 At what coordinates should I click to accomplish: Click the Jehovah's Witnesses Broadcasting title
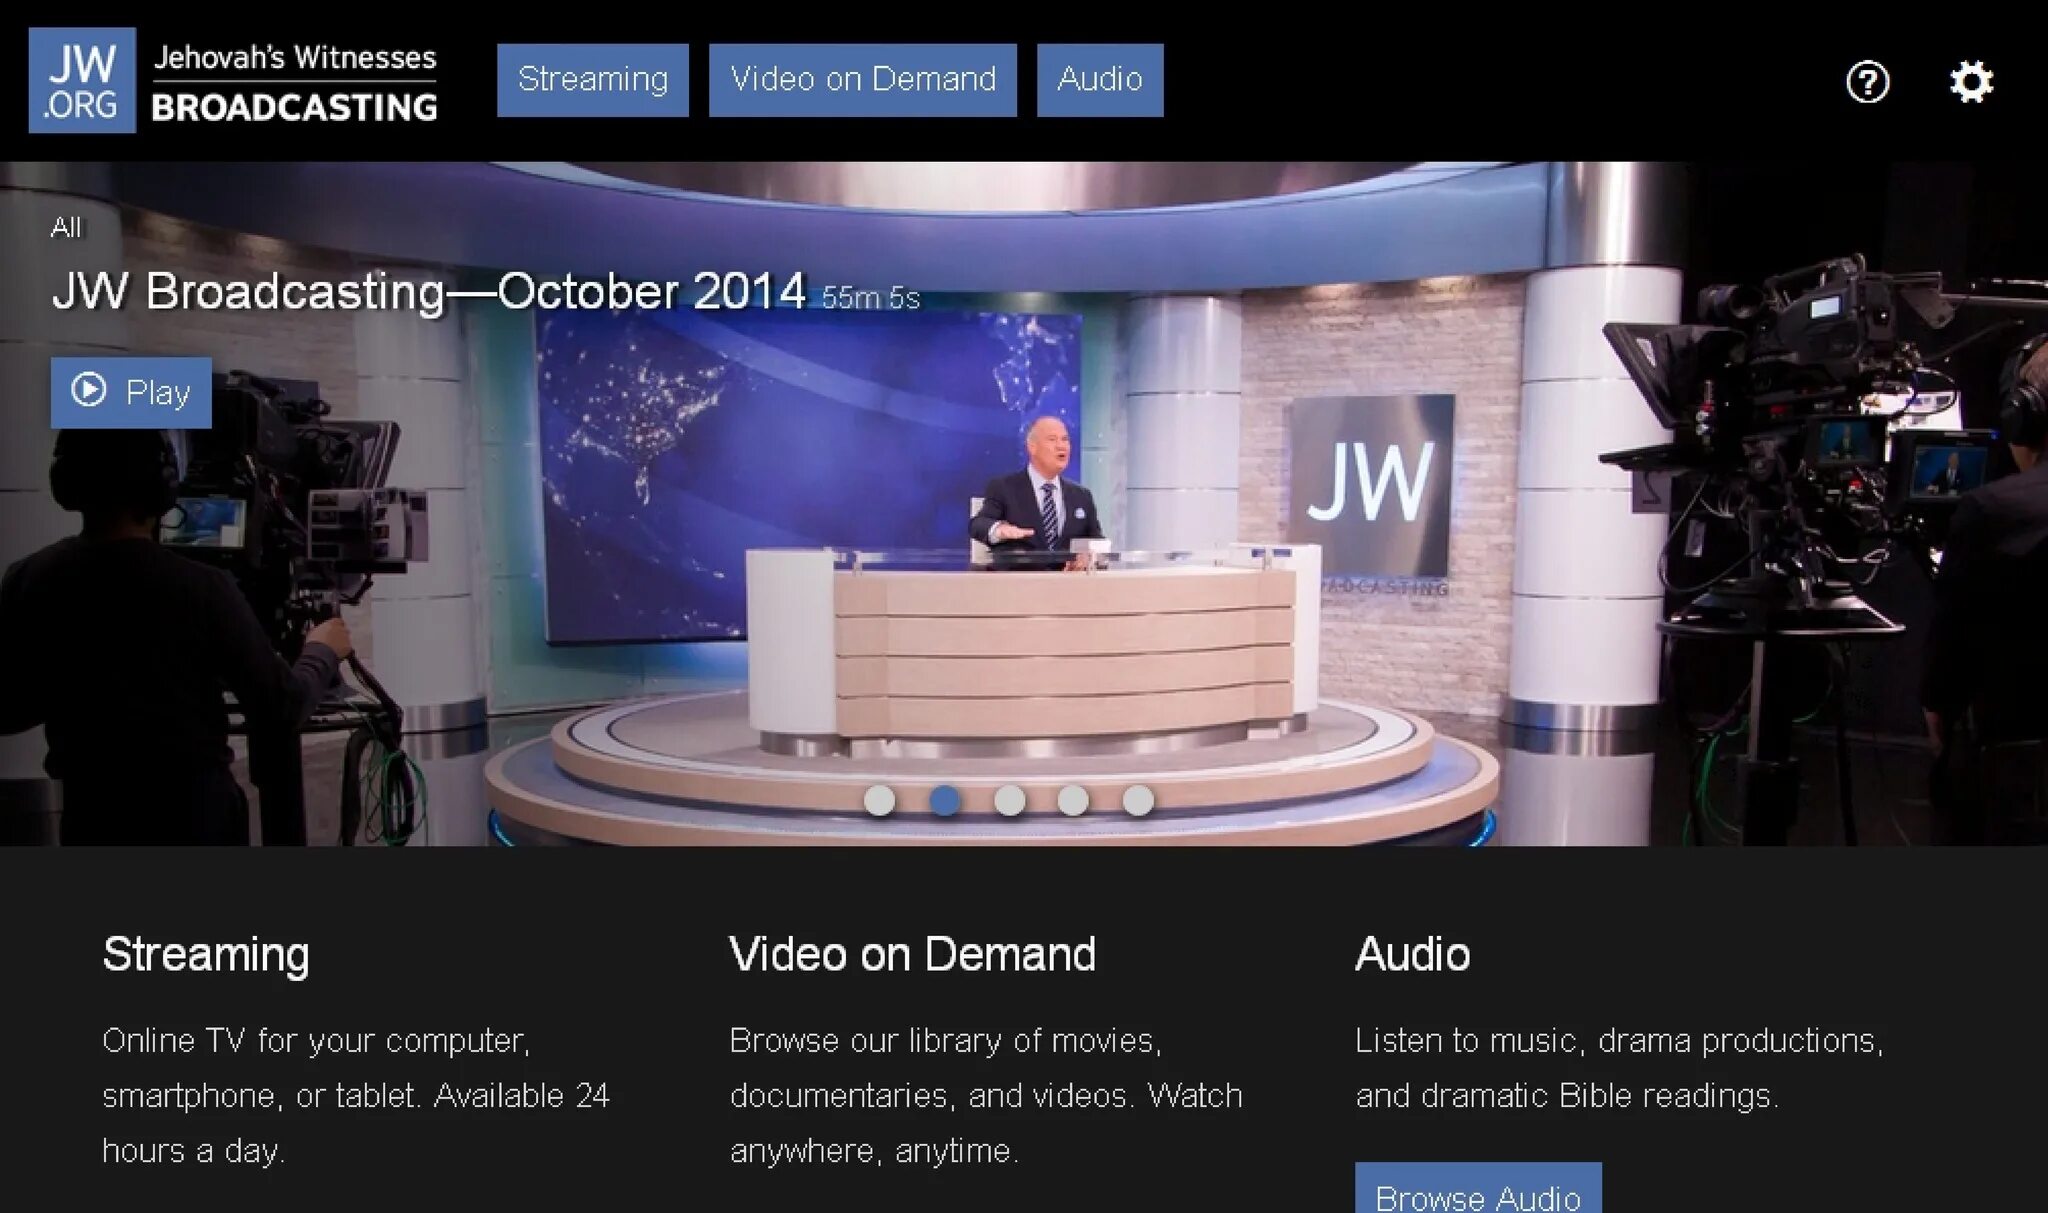pyautogui.click(x=295, y=82)
